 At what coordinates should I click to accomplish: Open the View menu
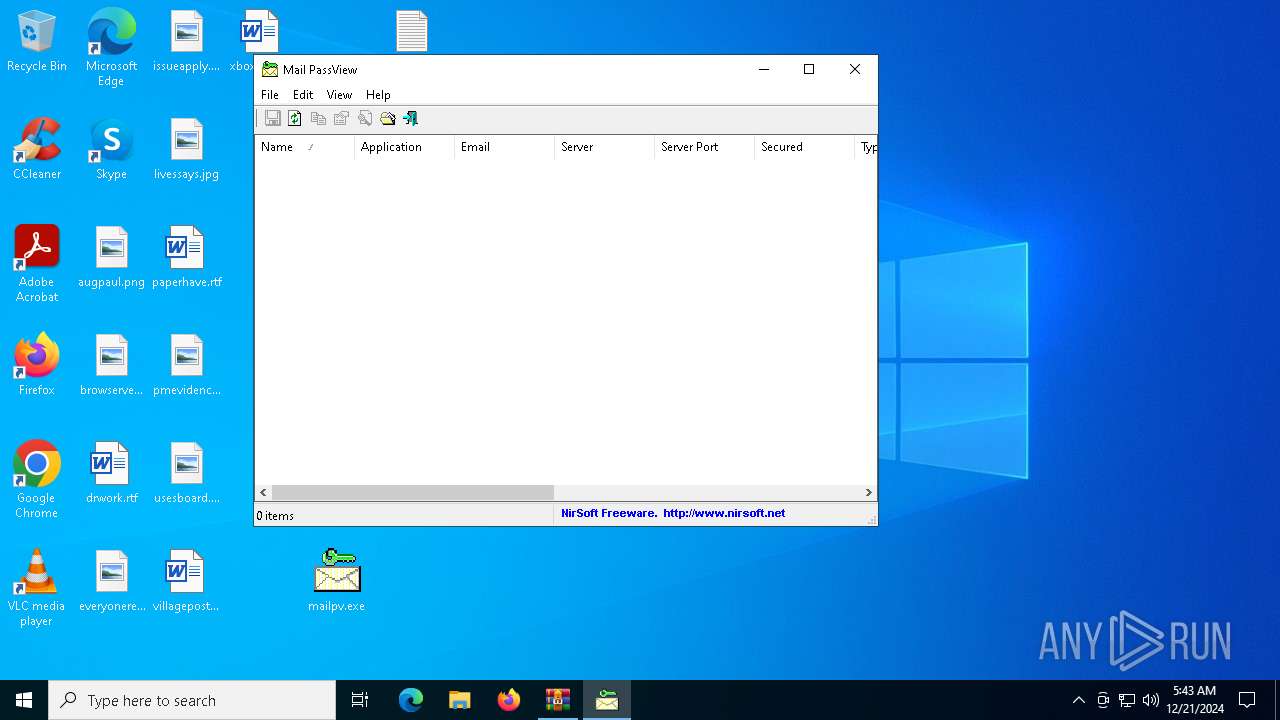pos(339,95)
